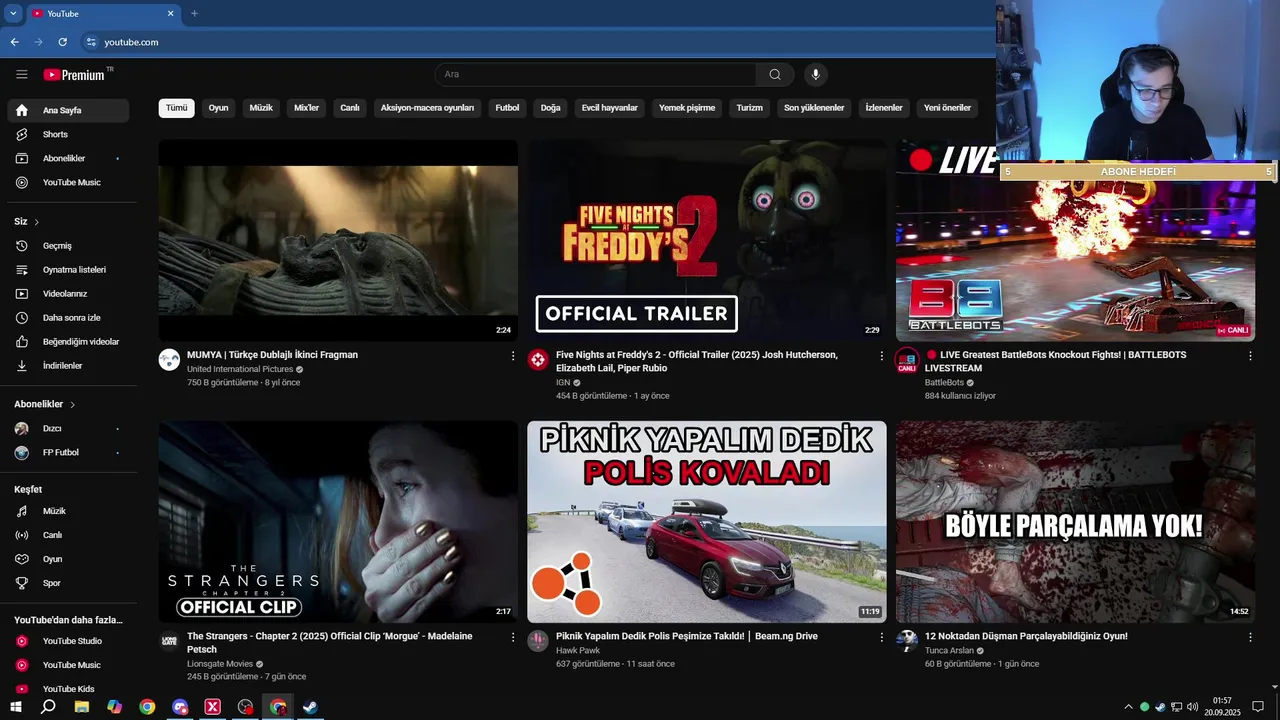Open BattleBots channel avatar
Image resolution: width=1280 pixels, height=720 pixels.
coord(907,360)
